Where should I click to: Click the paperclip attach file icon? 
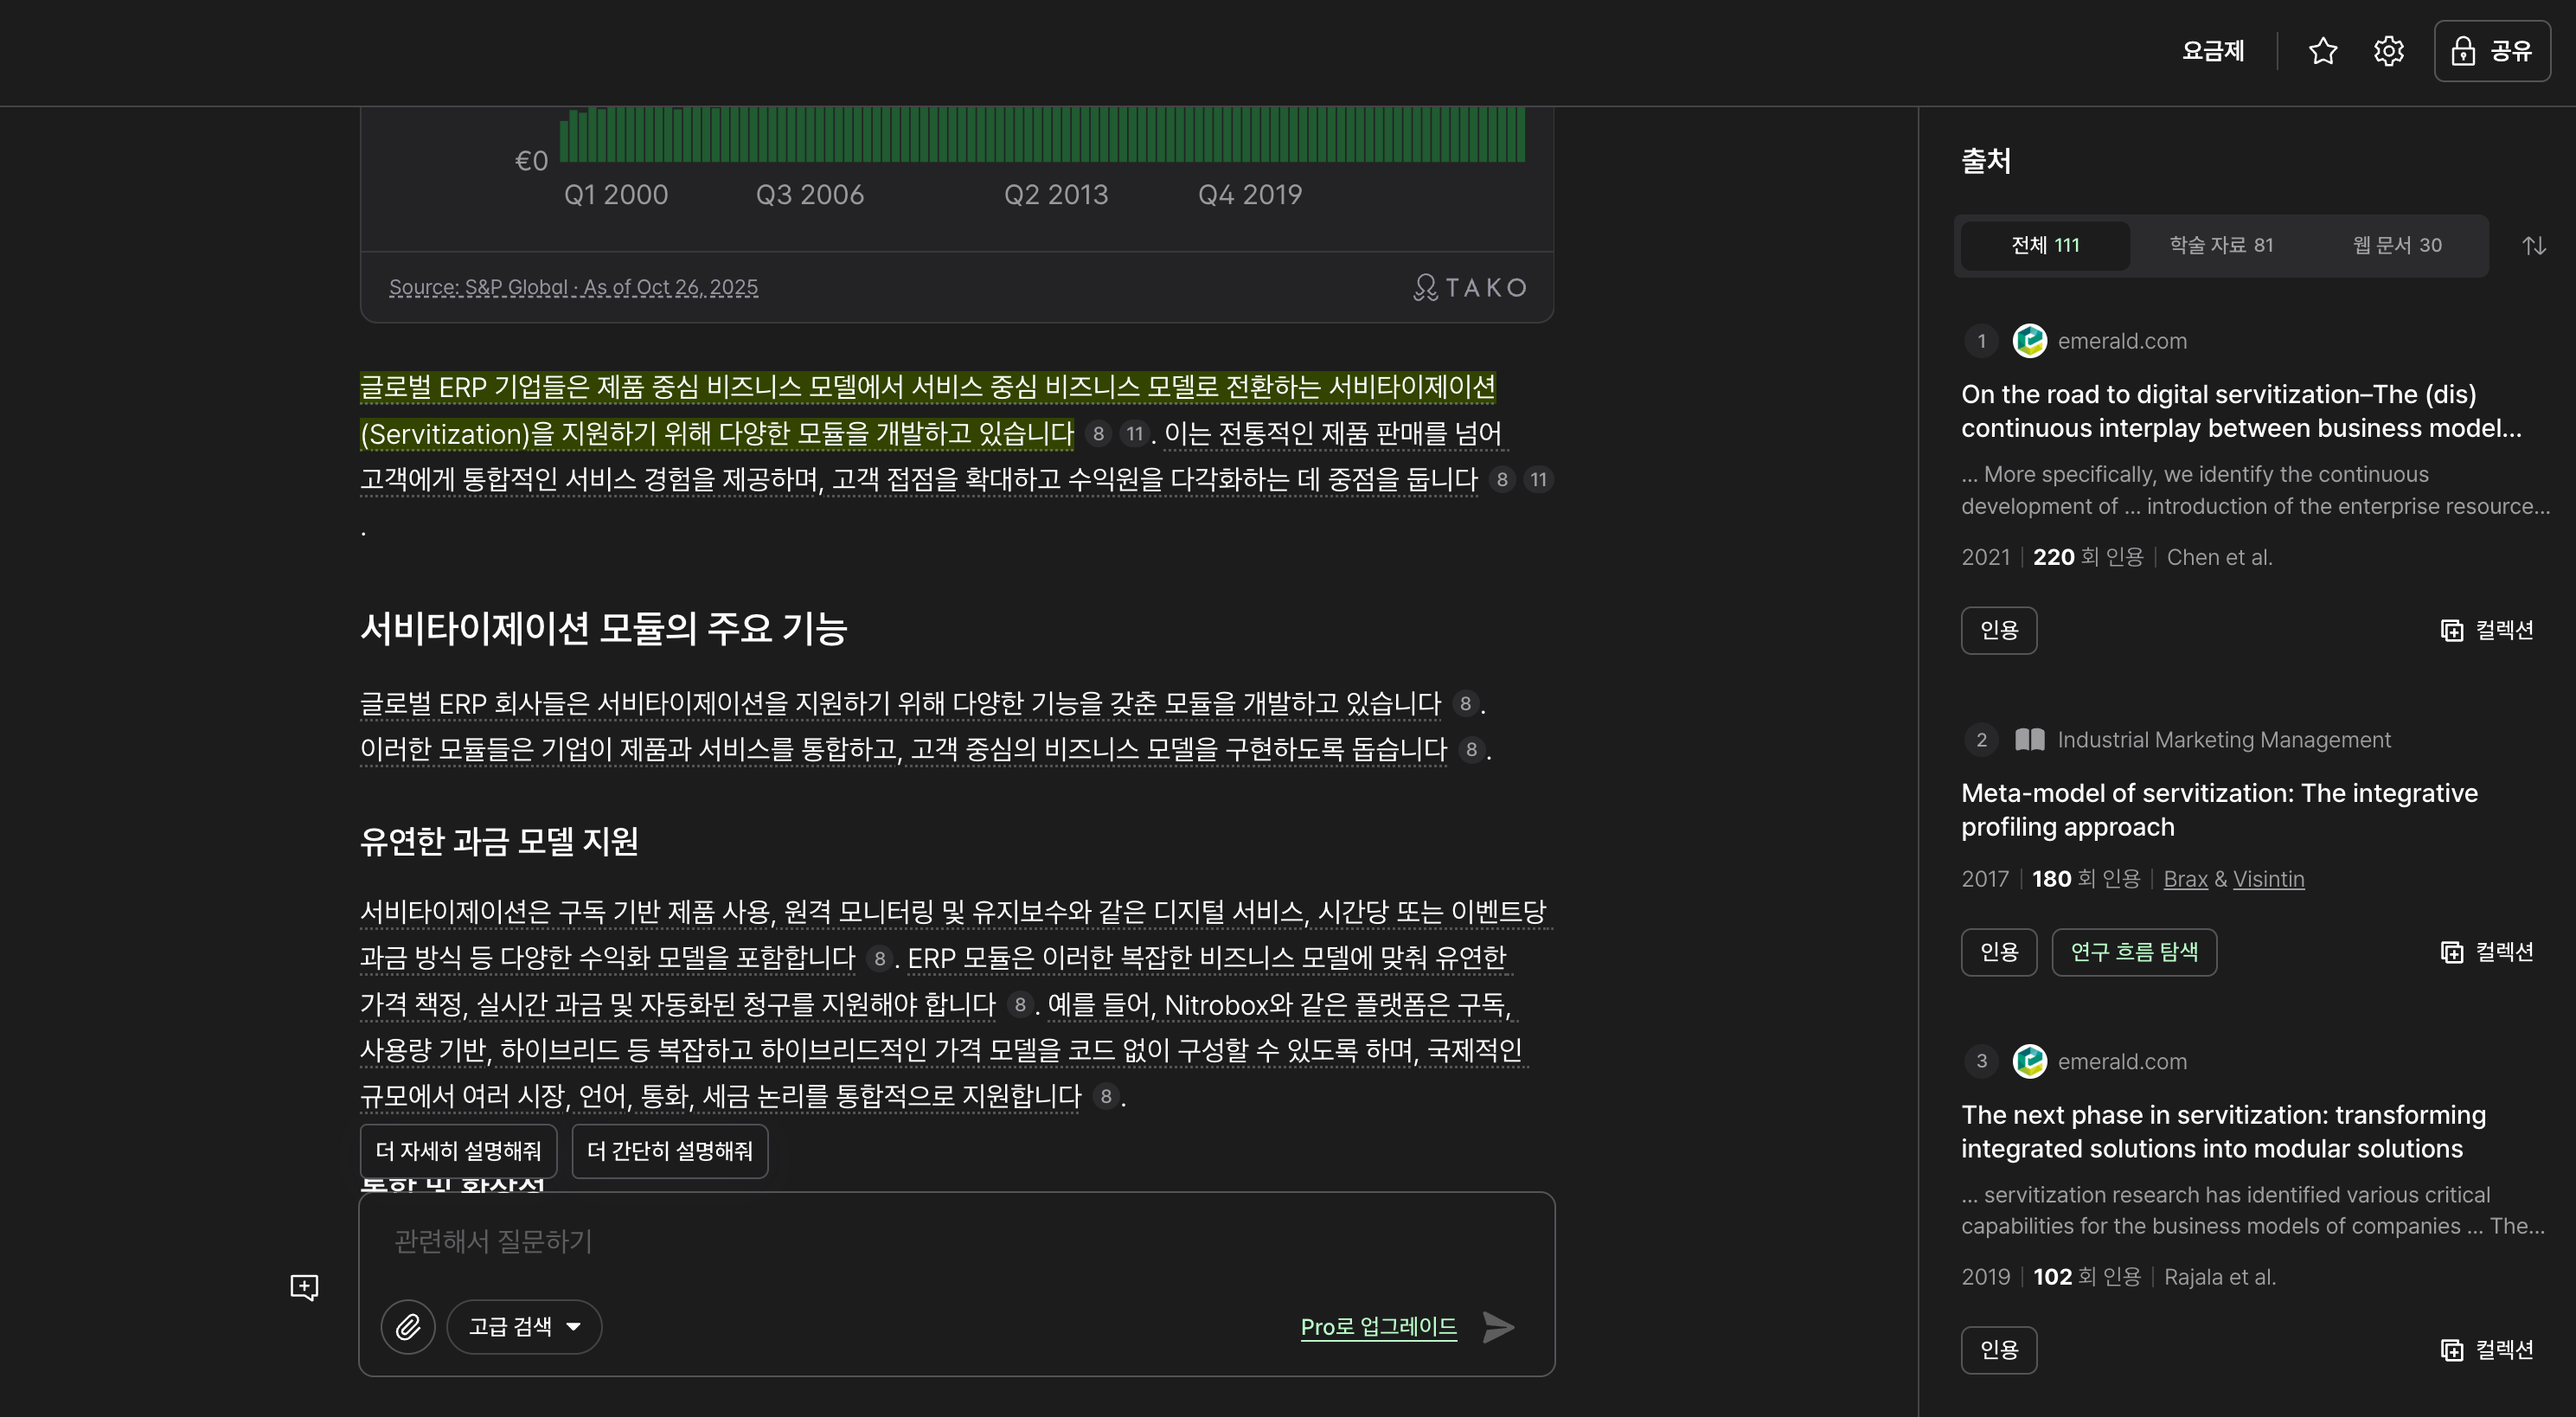pyautogui.click(x=408, y=1327)
